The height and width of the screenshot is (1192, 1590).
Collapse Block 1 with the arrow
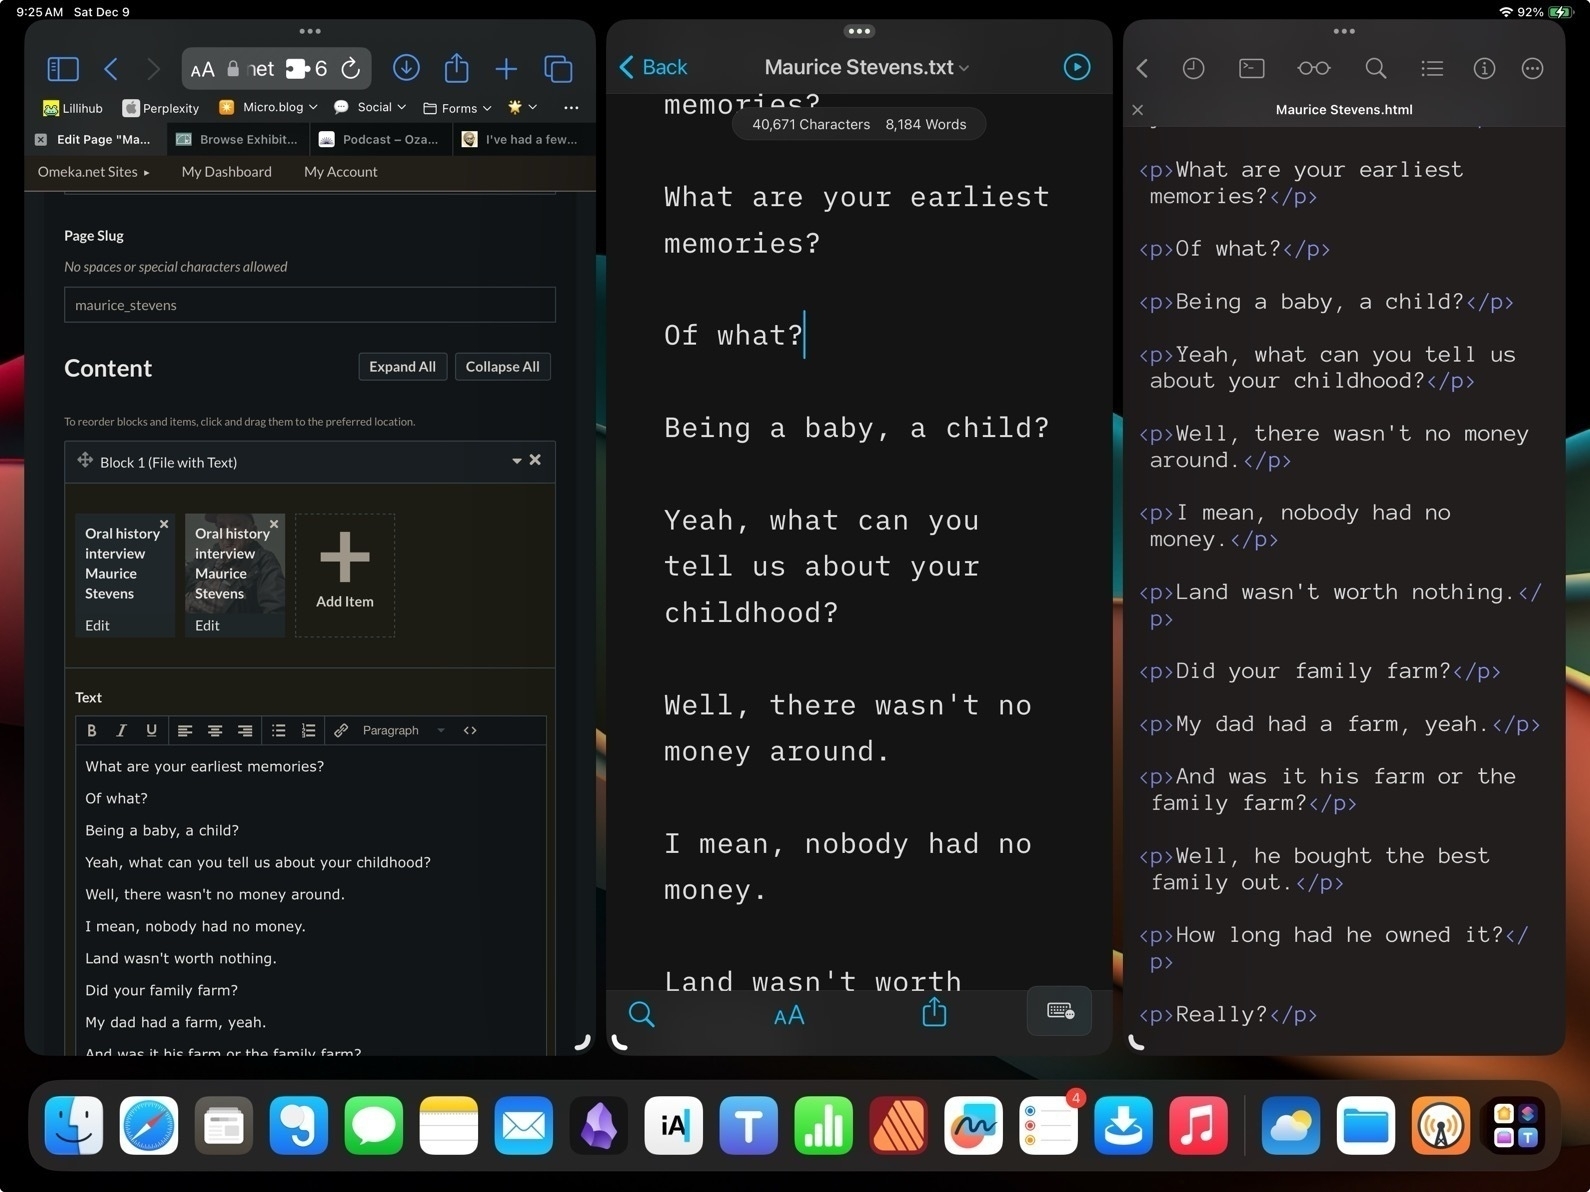click(516, 461)
